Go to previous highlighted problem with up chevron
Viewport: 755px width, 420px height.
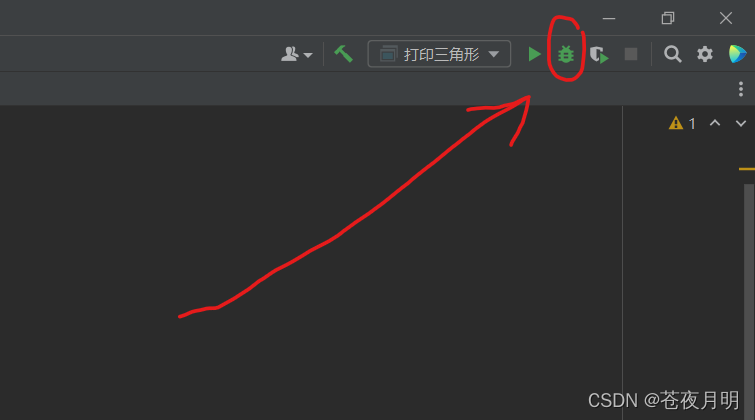[x=715, y=123]
